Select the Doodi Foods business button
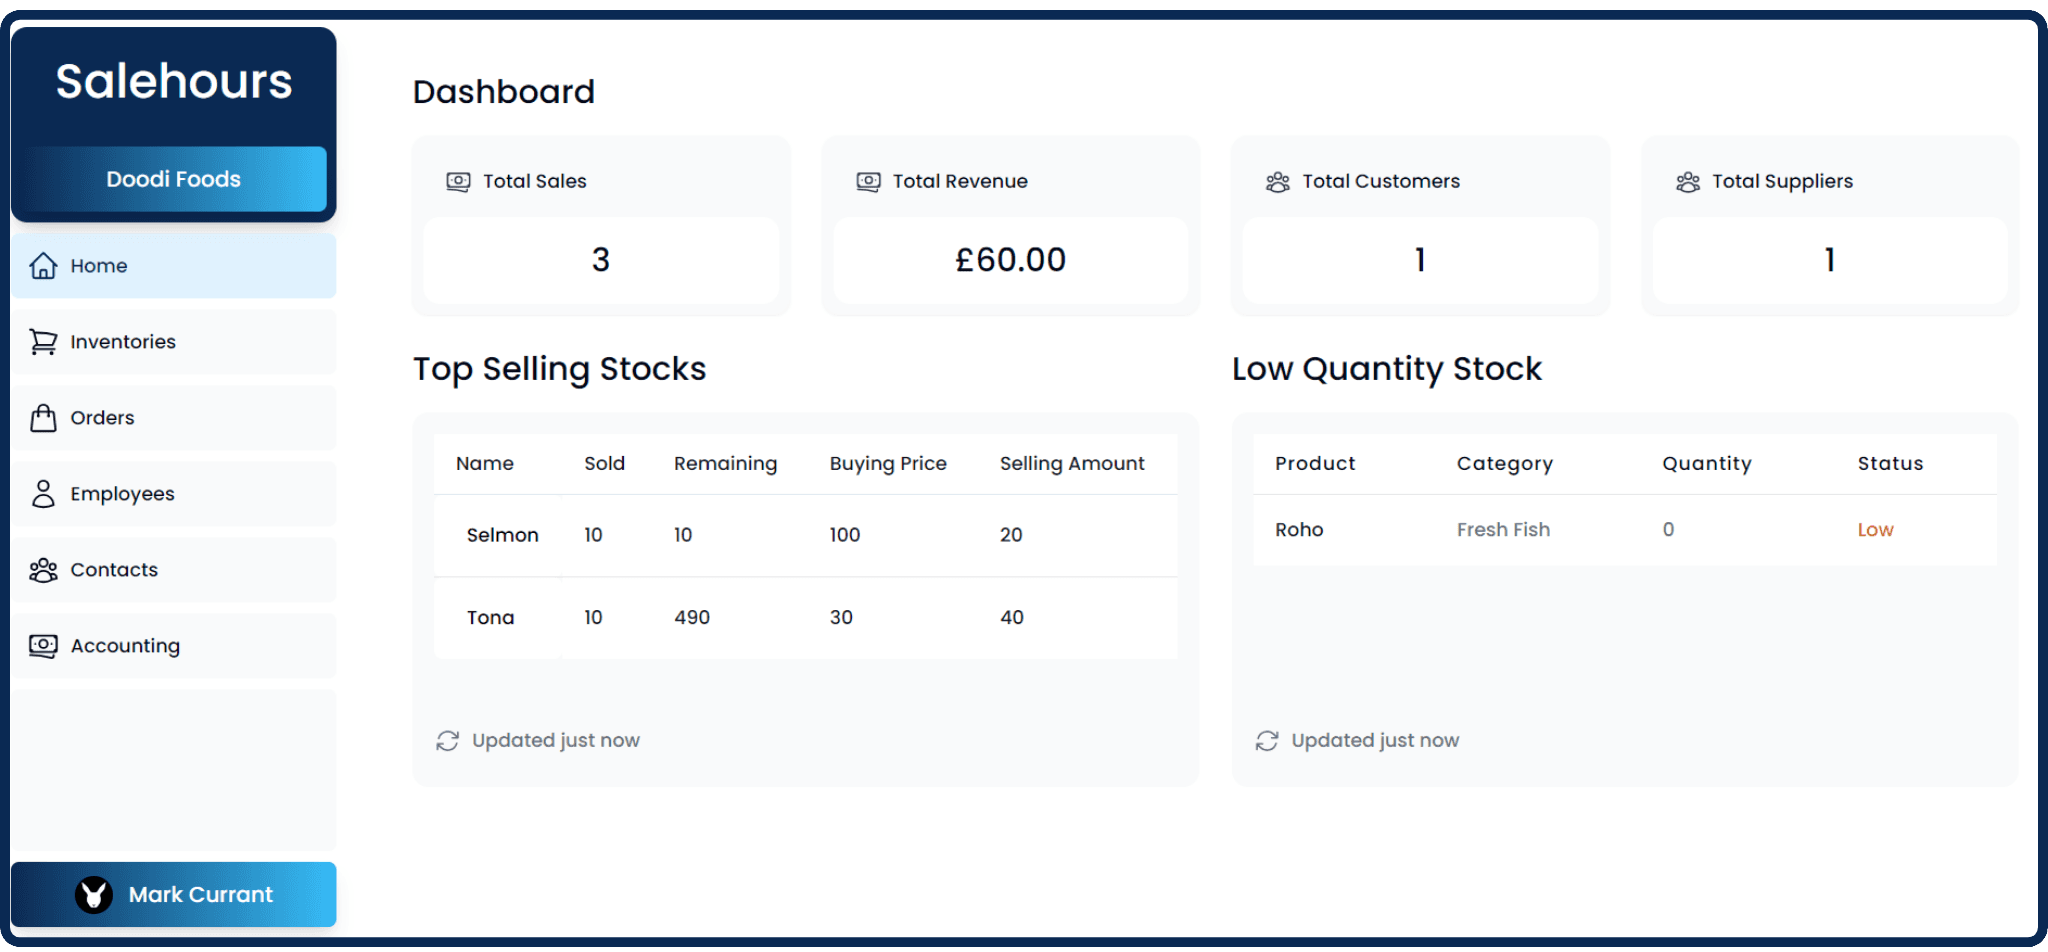 173,179
